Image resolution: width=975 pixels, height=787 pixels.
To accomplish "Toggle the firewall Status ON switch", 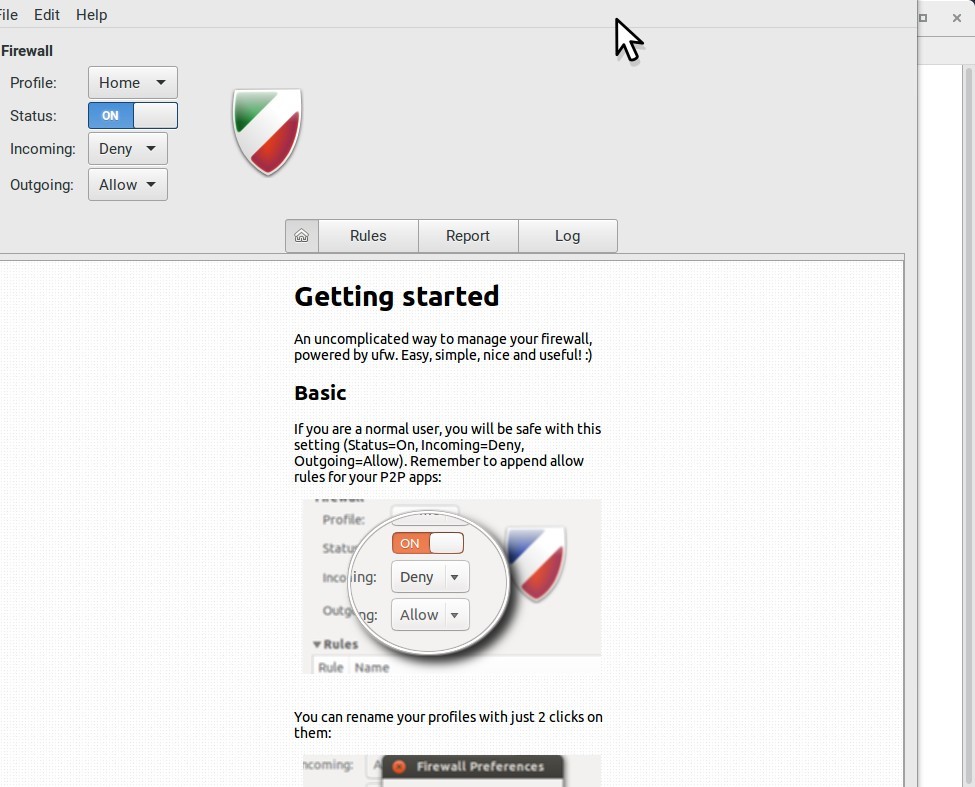I will coord(133,116).
